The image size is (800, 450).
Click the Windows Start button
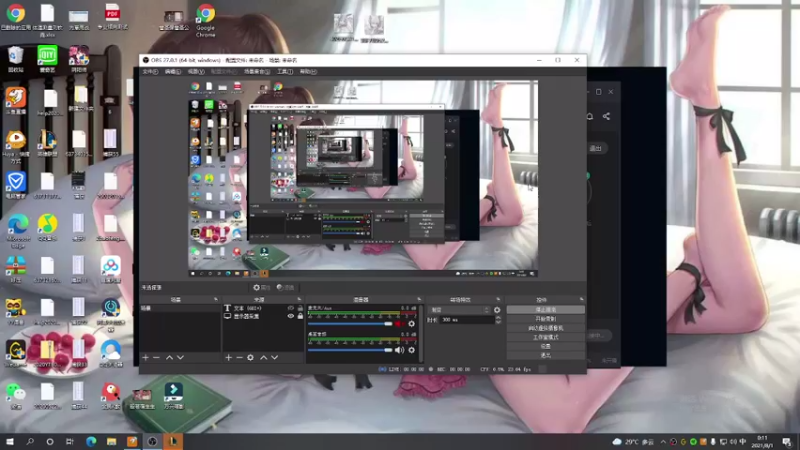coord(10,441)
